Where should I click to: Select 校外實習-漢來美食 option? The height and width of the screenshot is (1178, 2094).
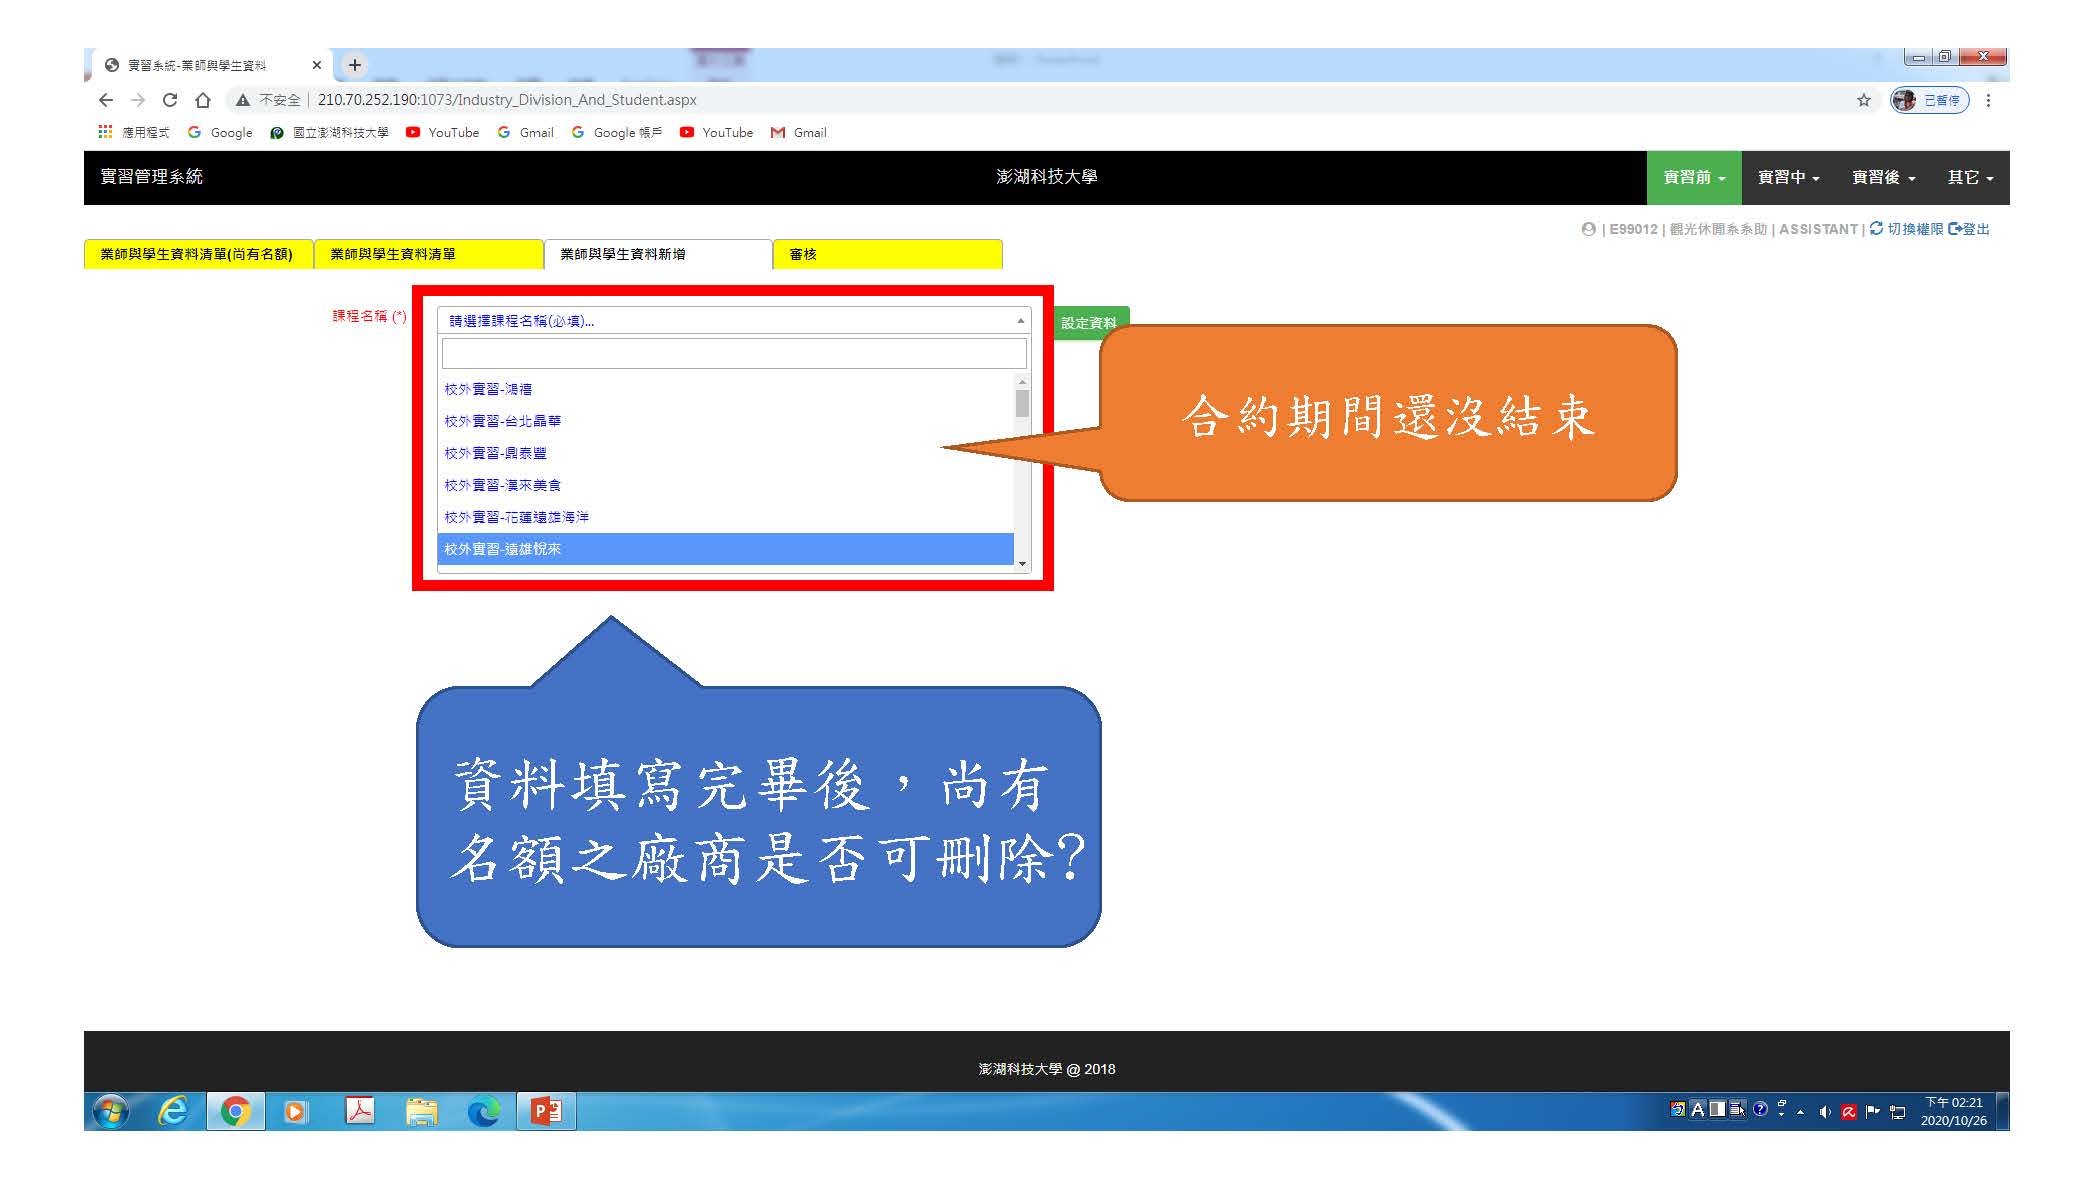tap(726, 485)
